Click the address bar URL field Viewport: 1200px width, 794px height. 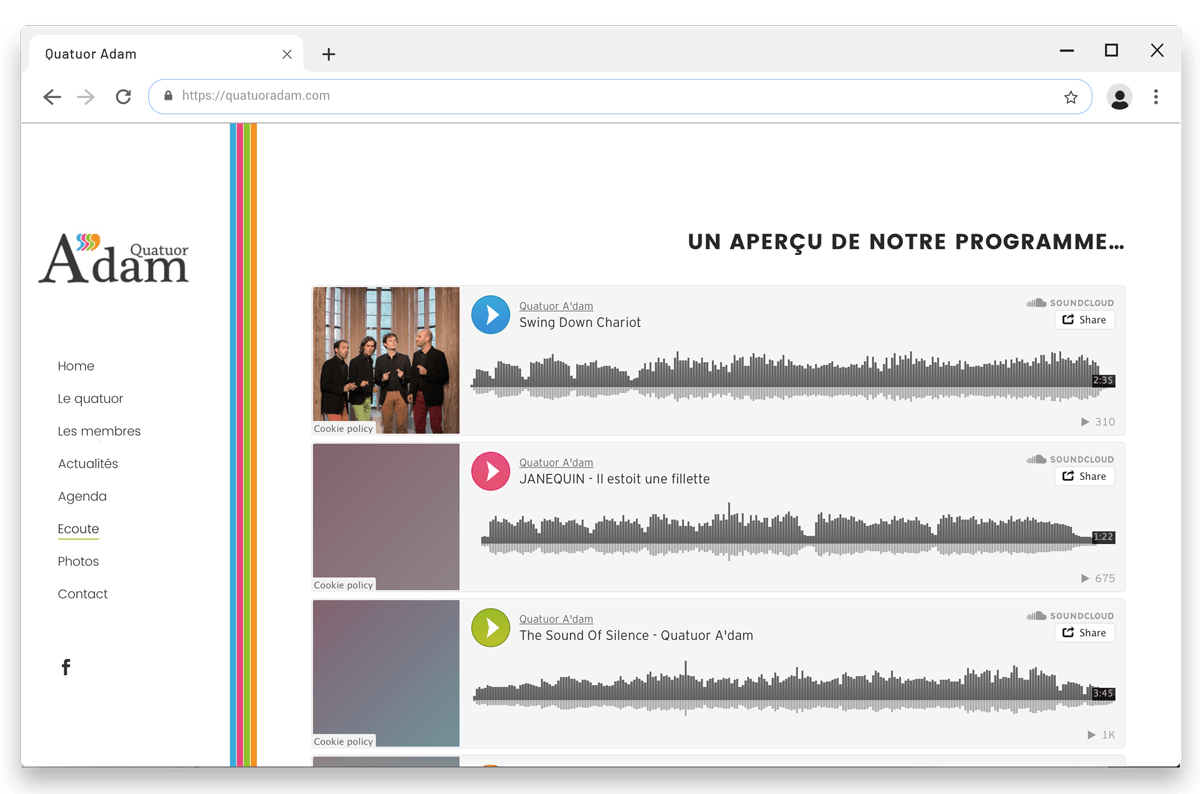(600, 96)
